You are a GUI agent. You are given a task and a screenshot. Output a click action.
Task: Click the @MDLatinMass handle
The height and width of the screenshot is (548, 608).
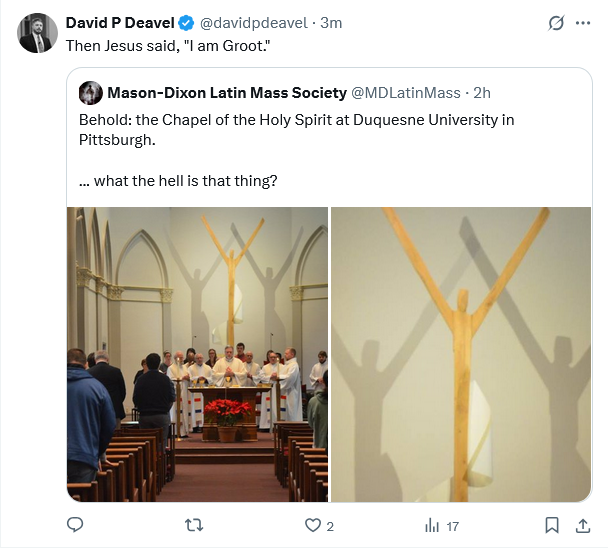[x=405, y=93]
